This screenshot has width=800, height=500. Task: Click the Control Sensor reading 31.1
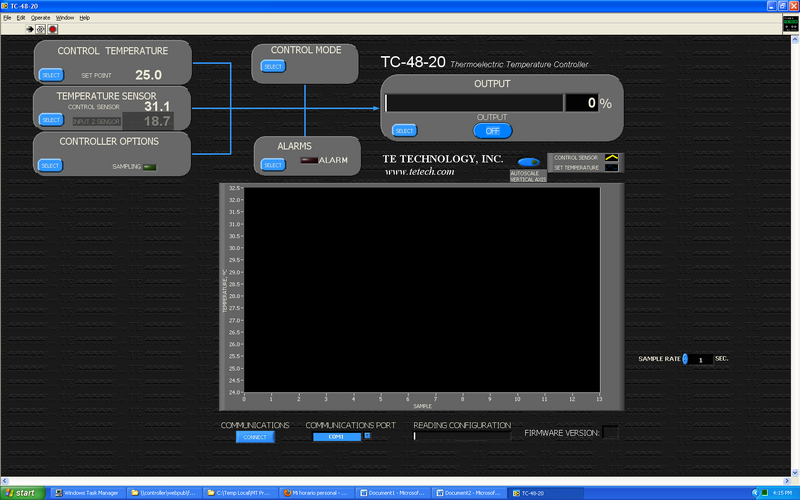[157, 106]
